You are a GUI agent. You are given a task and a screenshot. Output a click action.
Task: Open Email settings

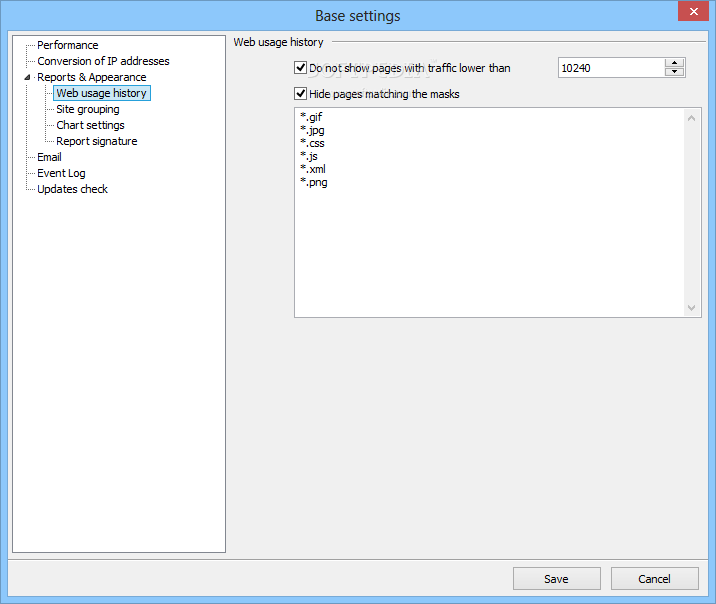click(x=49, y=157)
